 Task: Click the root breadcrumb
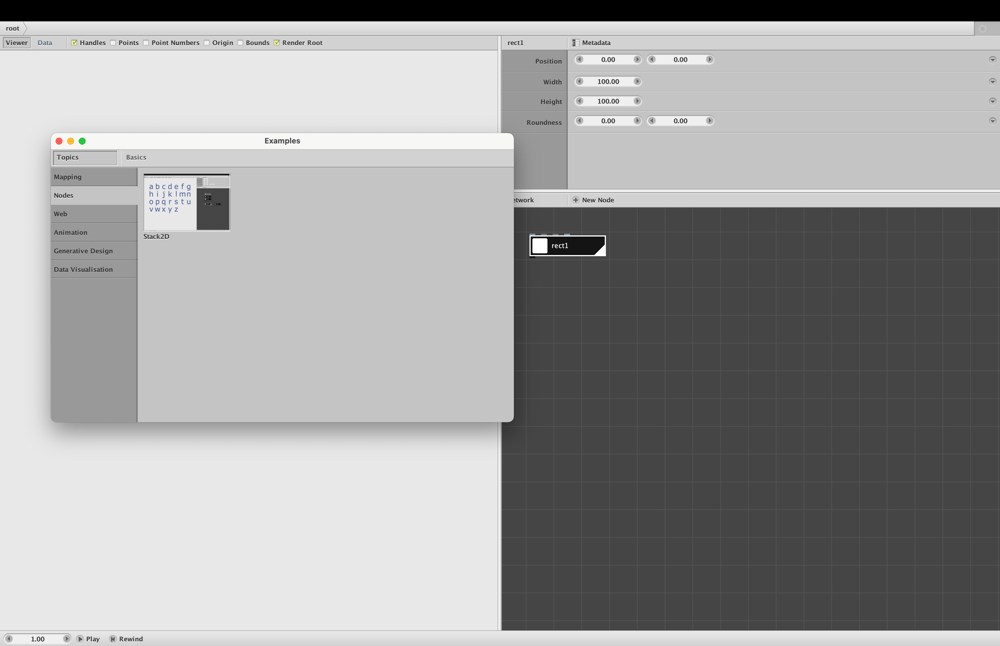pyautogui.click(x=13, y=28)
